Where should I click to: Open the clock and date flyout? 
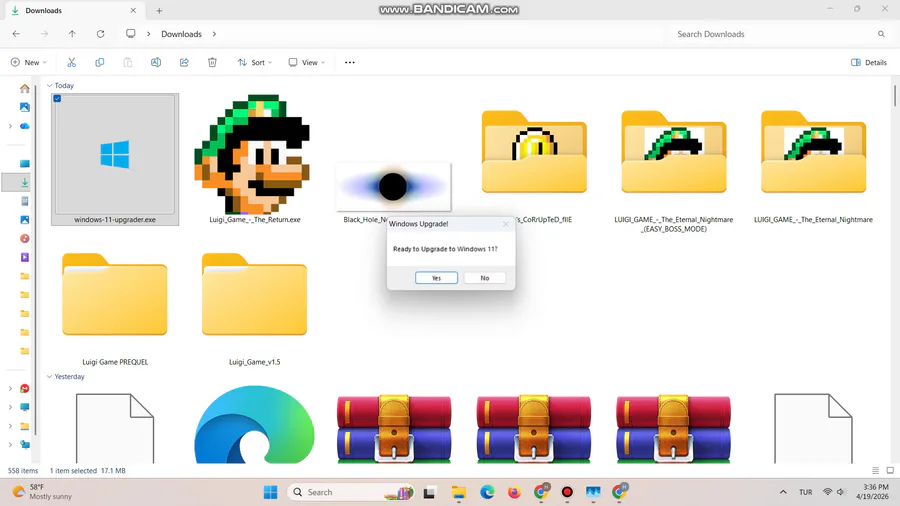coord(872,492)
